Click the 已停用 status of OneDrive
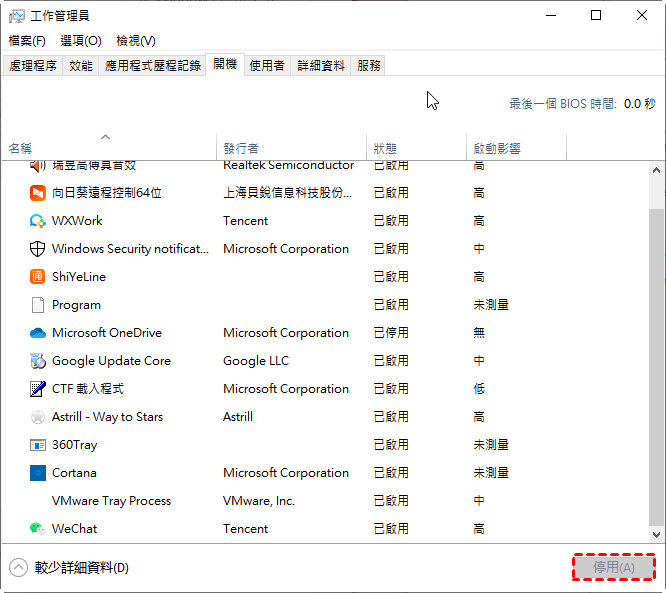Image resolution: width=666 pixels, height=593 pixels. pyautogui.click(x=391, y=333)
